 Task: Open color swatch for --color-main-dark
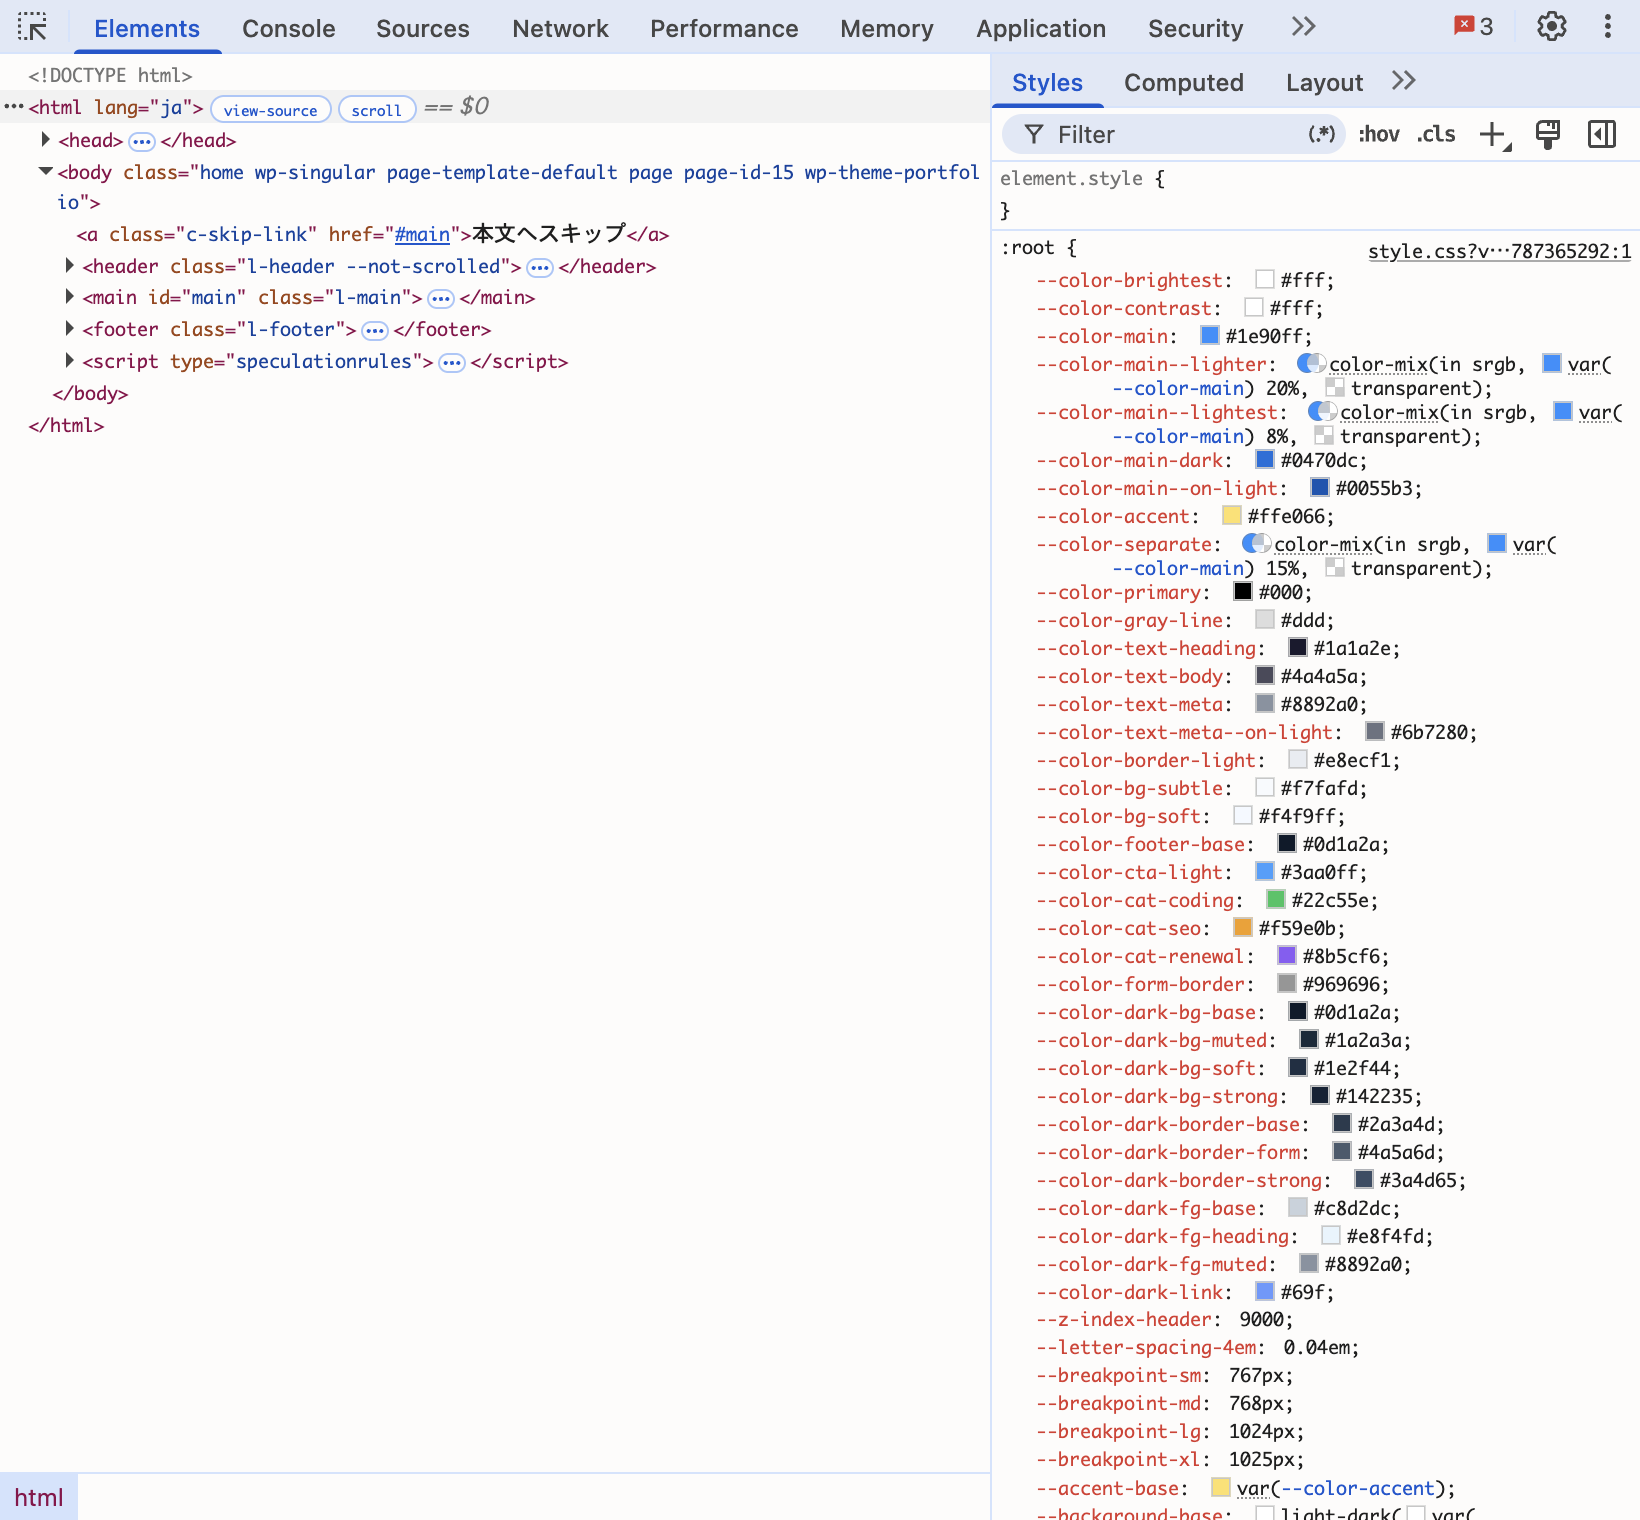click(1264, 459)
